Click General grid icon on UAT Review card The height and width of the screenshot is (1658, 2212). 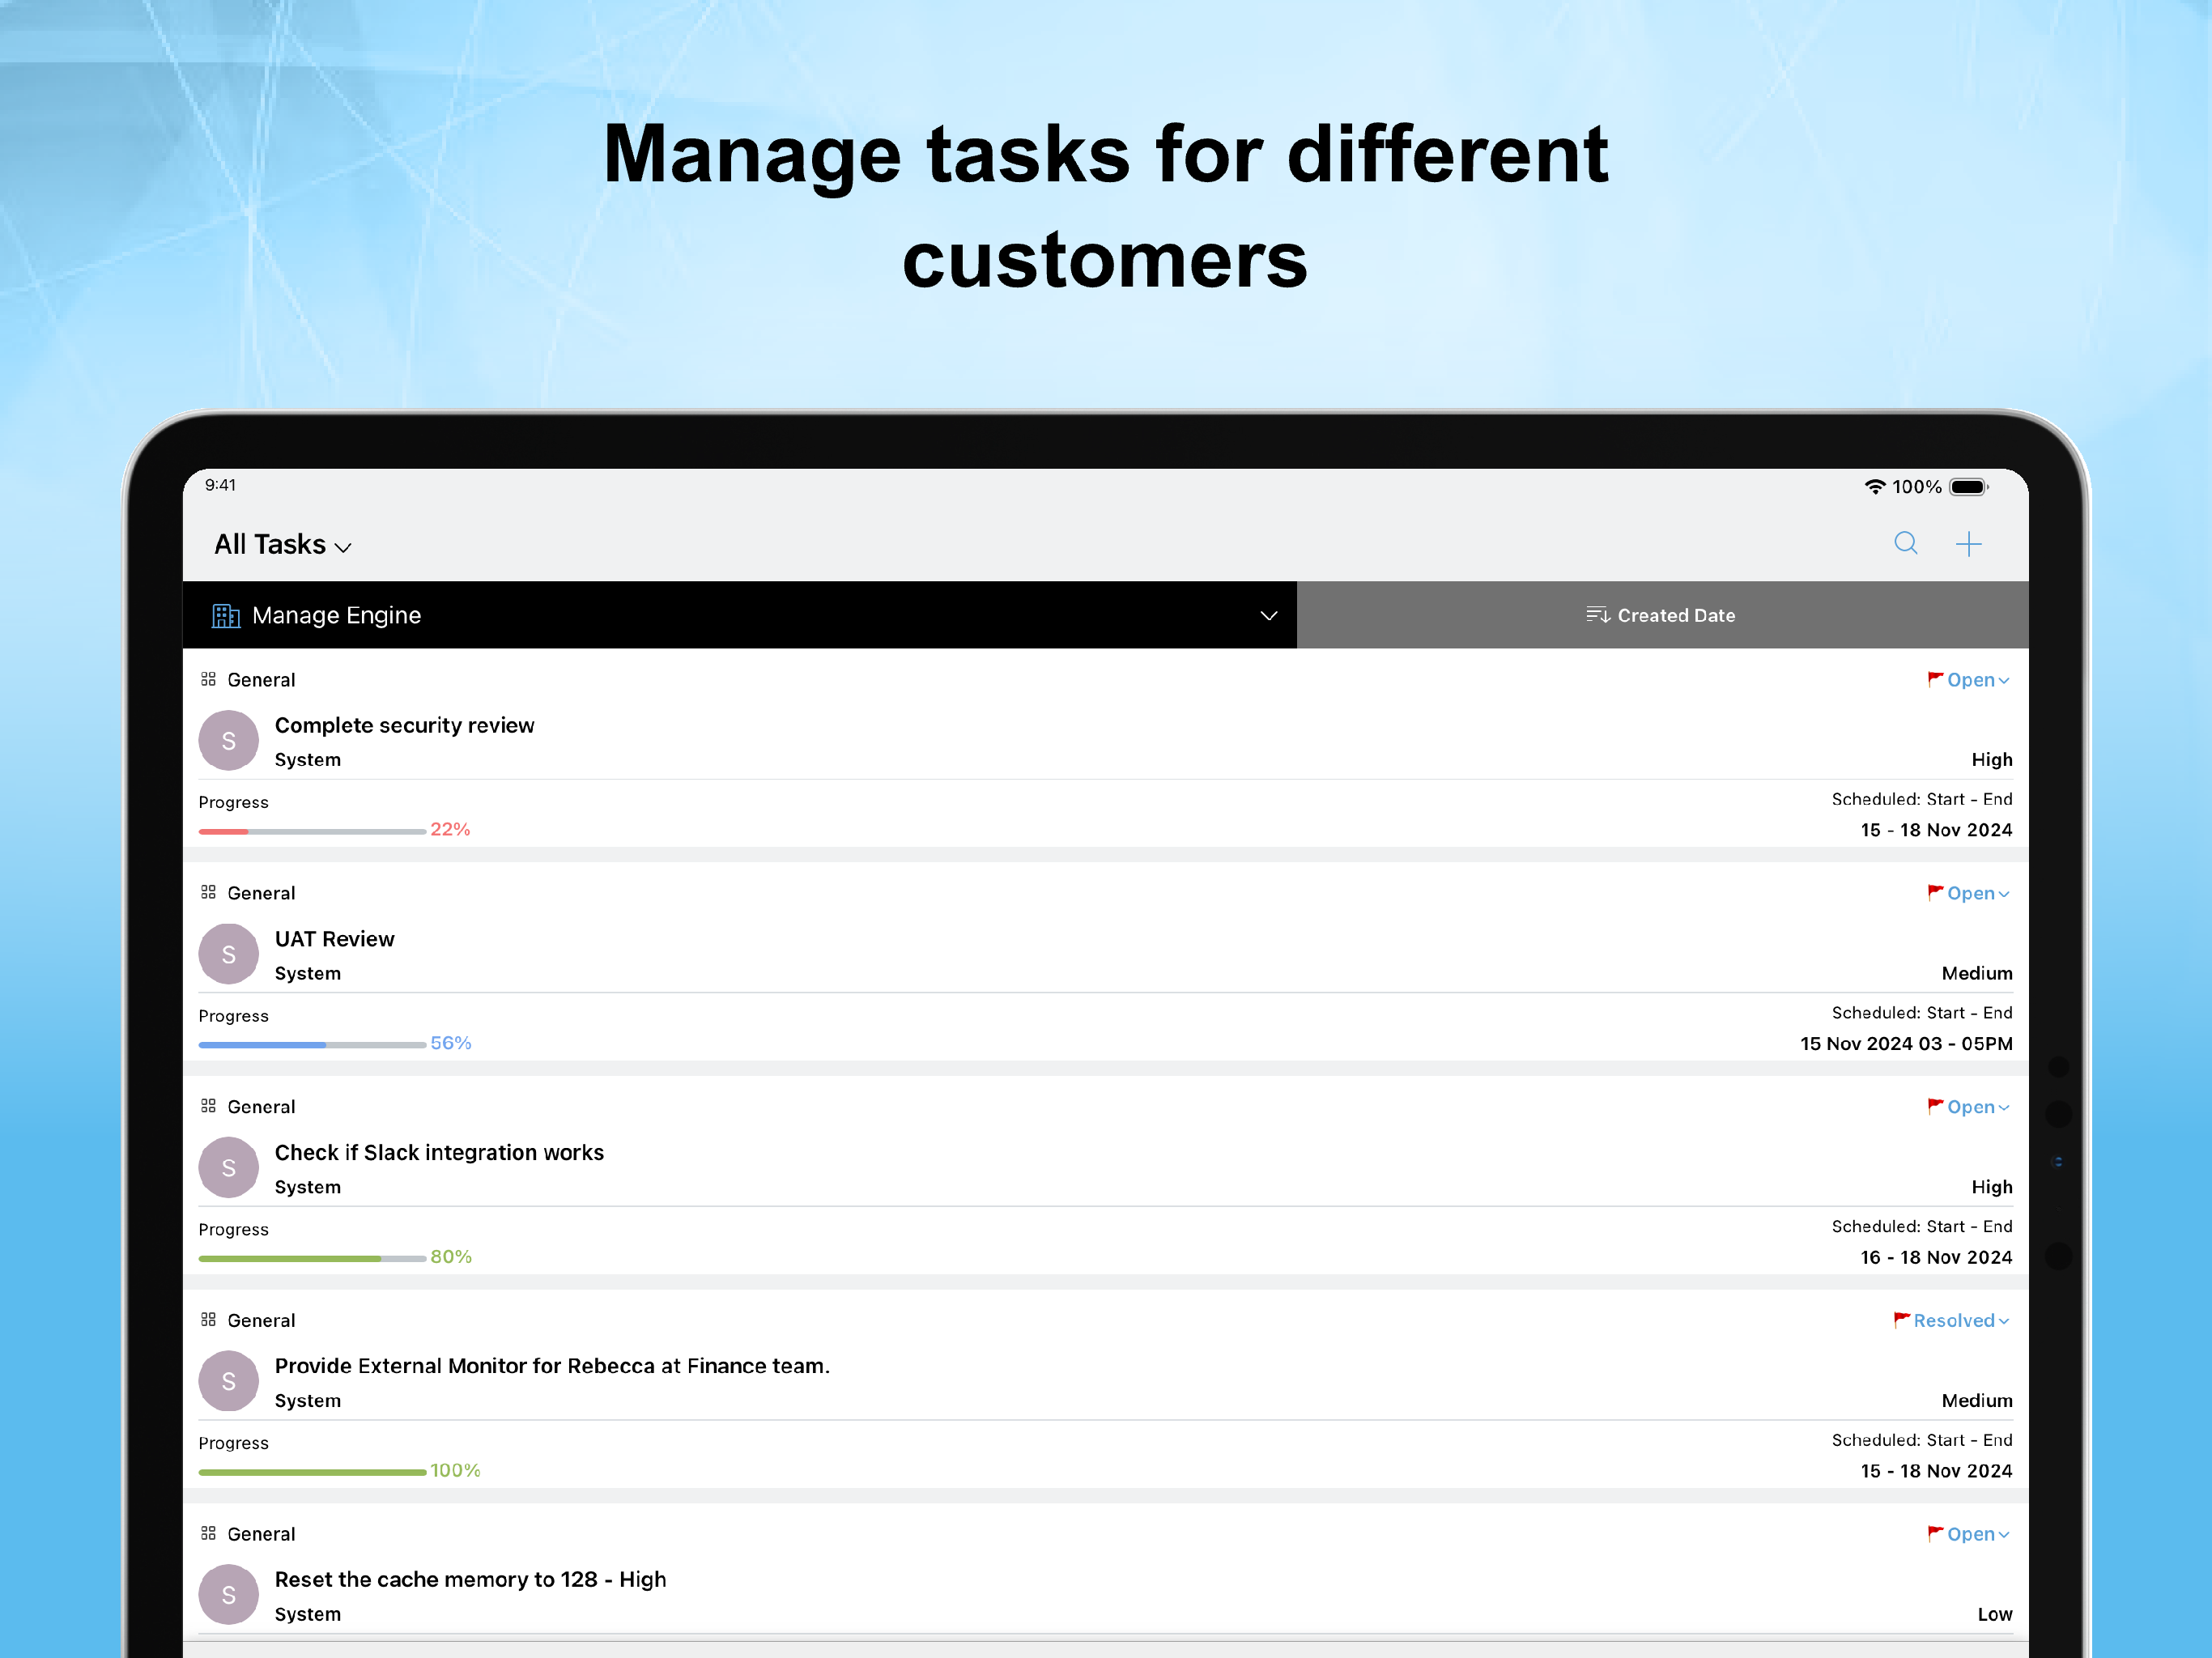(x=208, y=892)
